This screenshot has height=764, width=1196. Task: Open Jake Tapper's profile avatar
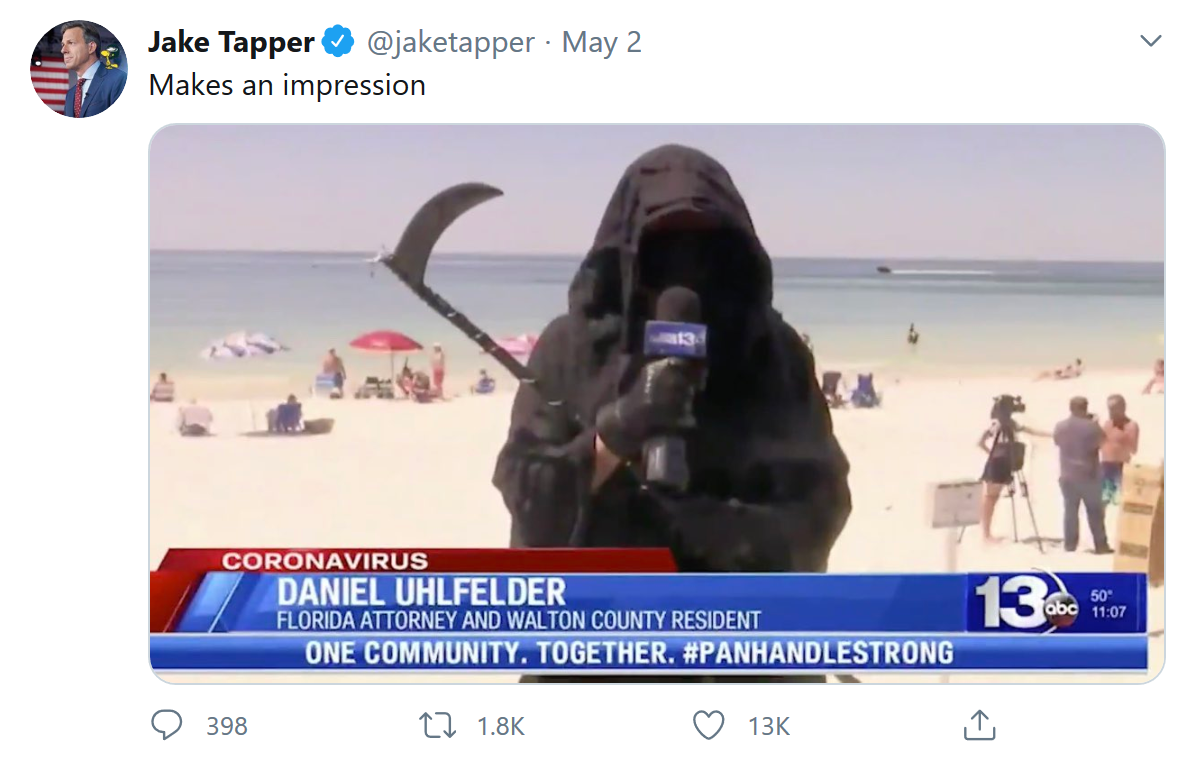(79, 69)
